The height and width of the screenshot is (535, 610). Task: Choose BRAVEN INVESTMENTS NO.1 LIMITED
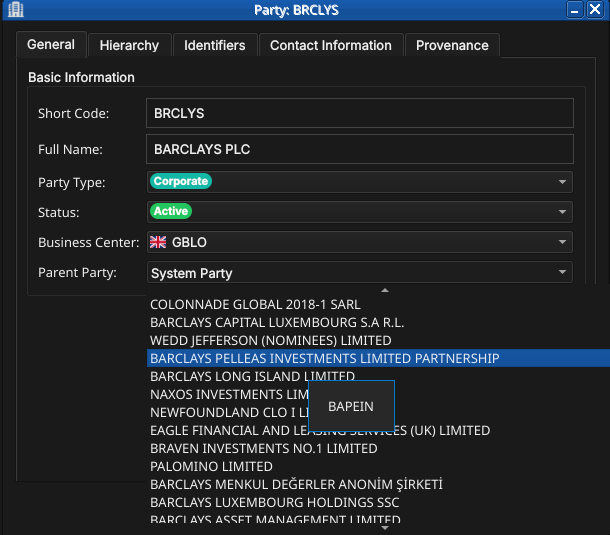coord(378,449)
